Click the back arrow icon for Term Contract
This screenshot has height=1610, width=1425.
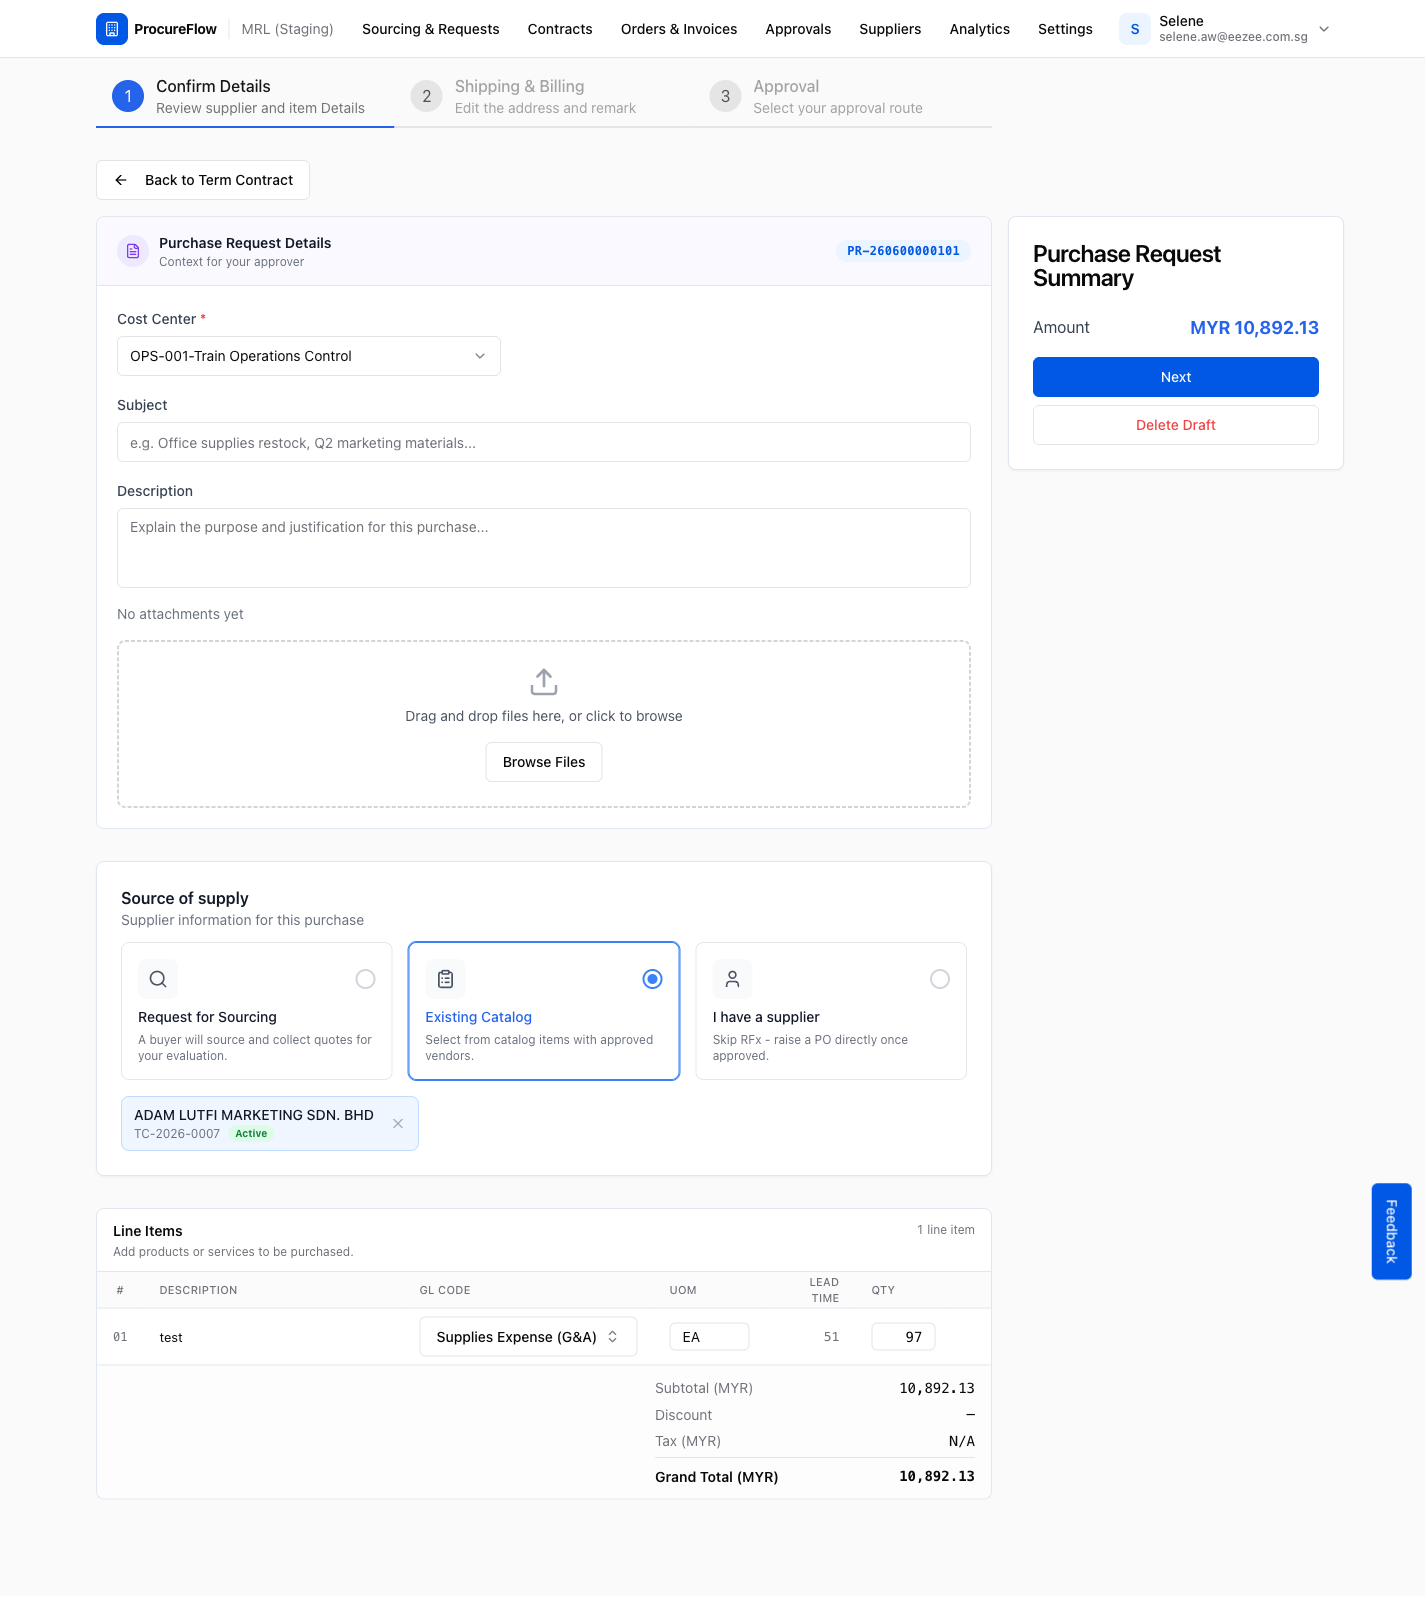pos(121,180)
